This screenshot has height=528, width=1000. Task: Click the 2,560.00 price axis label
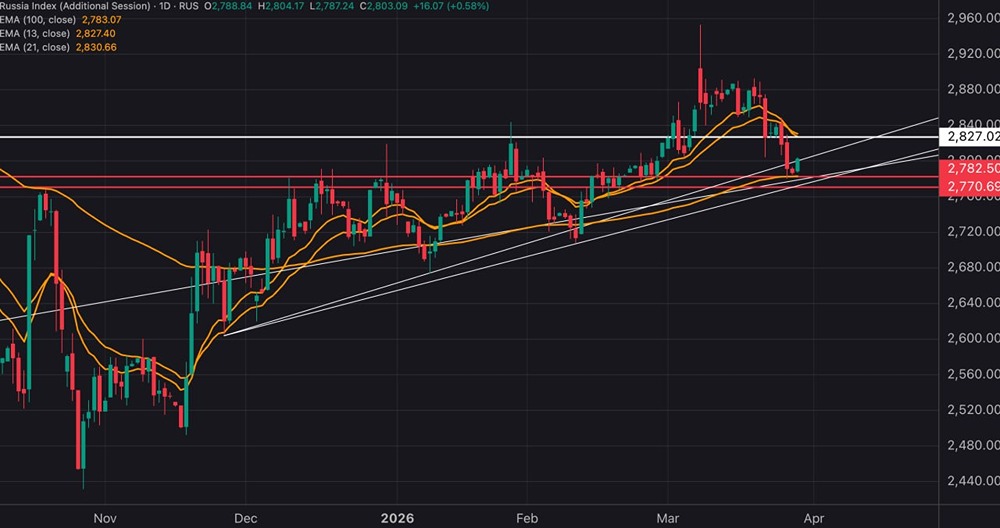tap(973, 374)
